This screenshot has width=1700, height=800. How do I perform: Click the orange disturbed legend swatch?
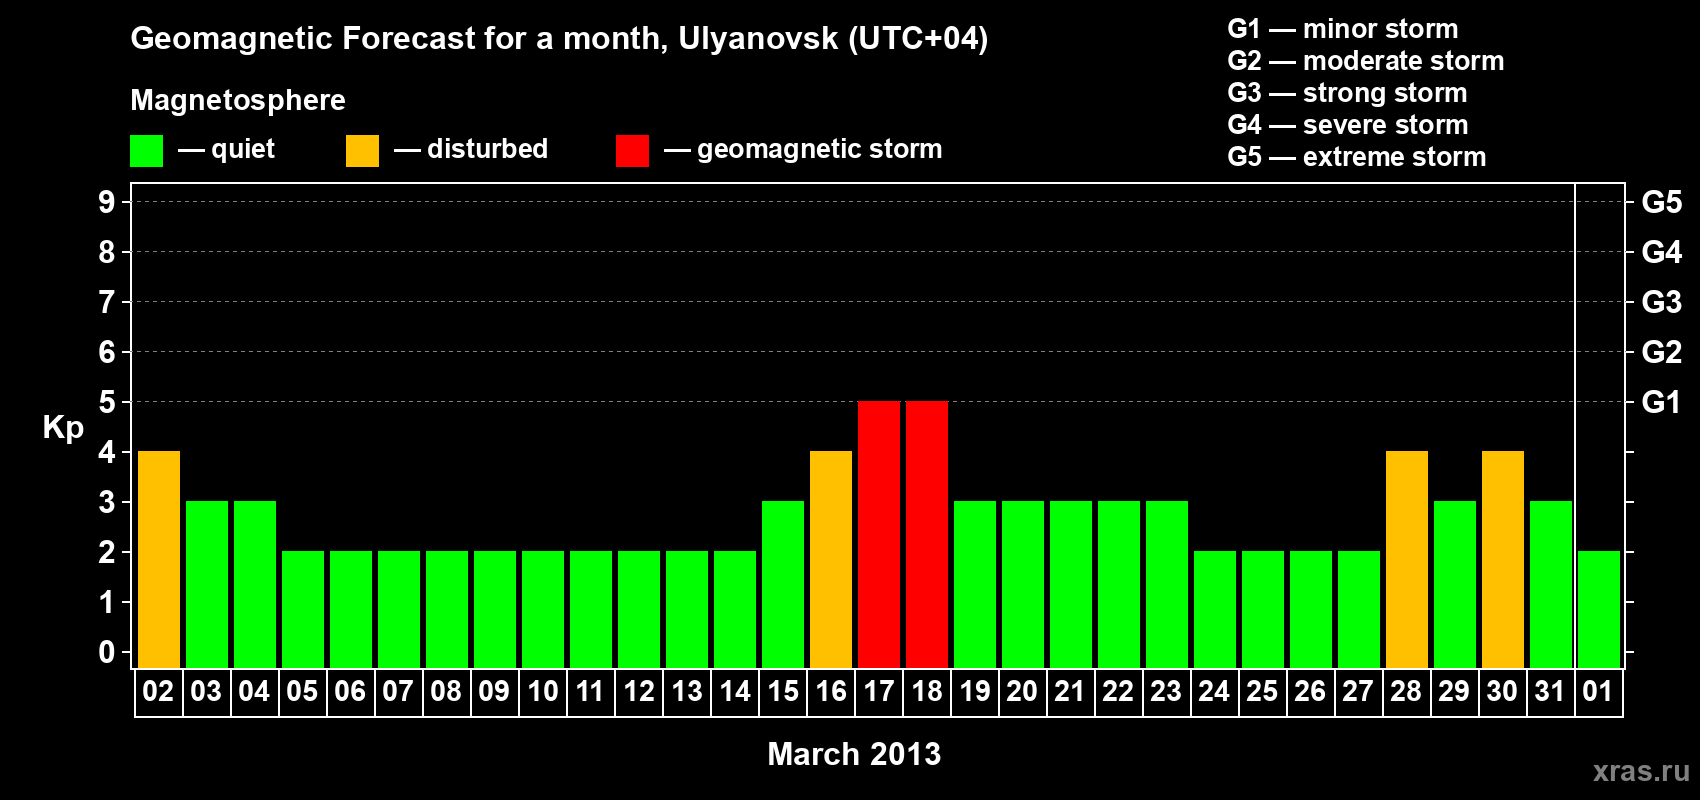coord(363,151)
